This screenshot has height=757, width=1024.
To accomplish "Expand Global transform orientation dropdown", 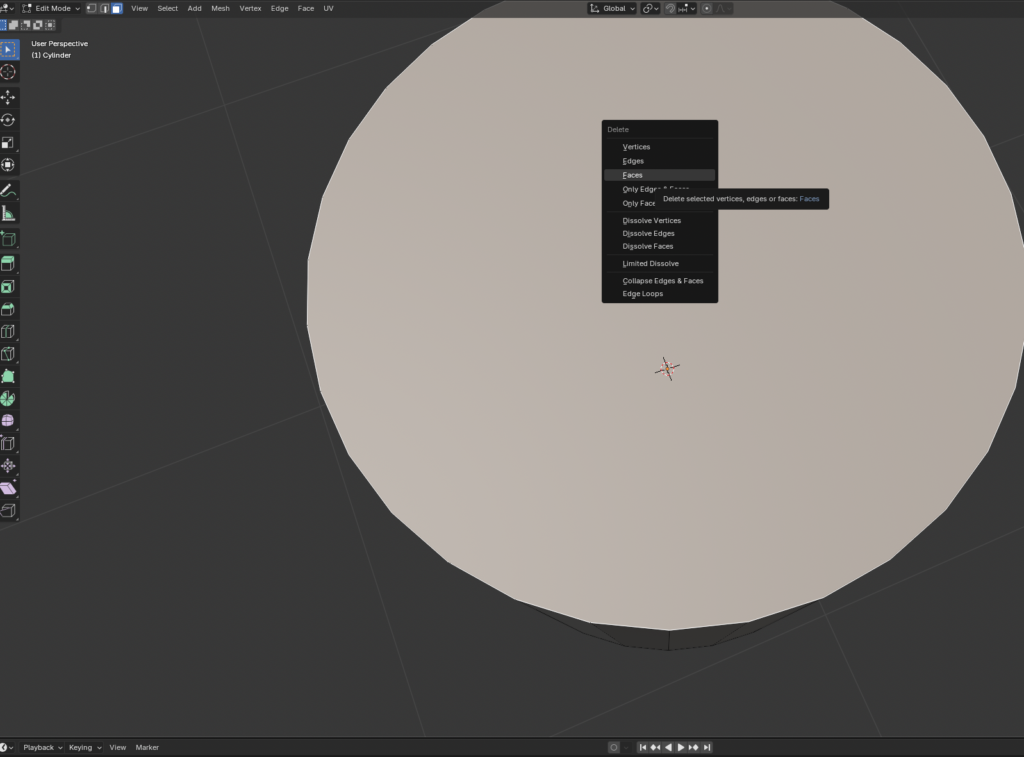I will (612, 8).
